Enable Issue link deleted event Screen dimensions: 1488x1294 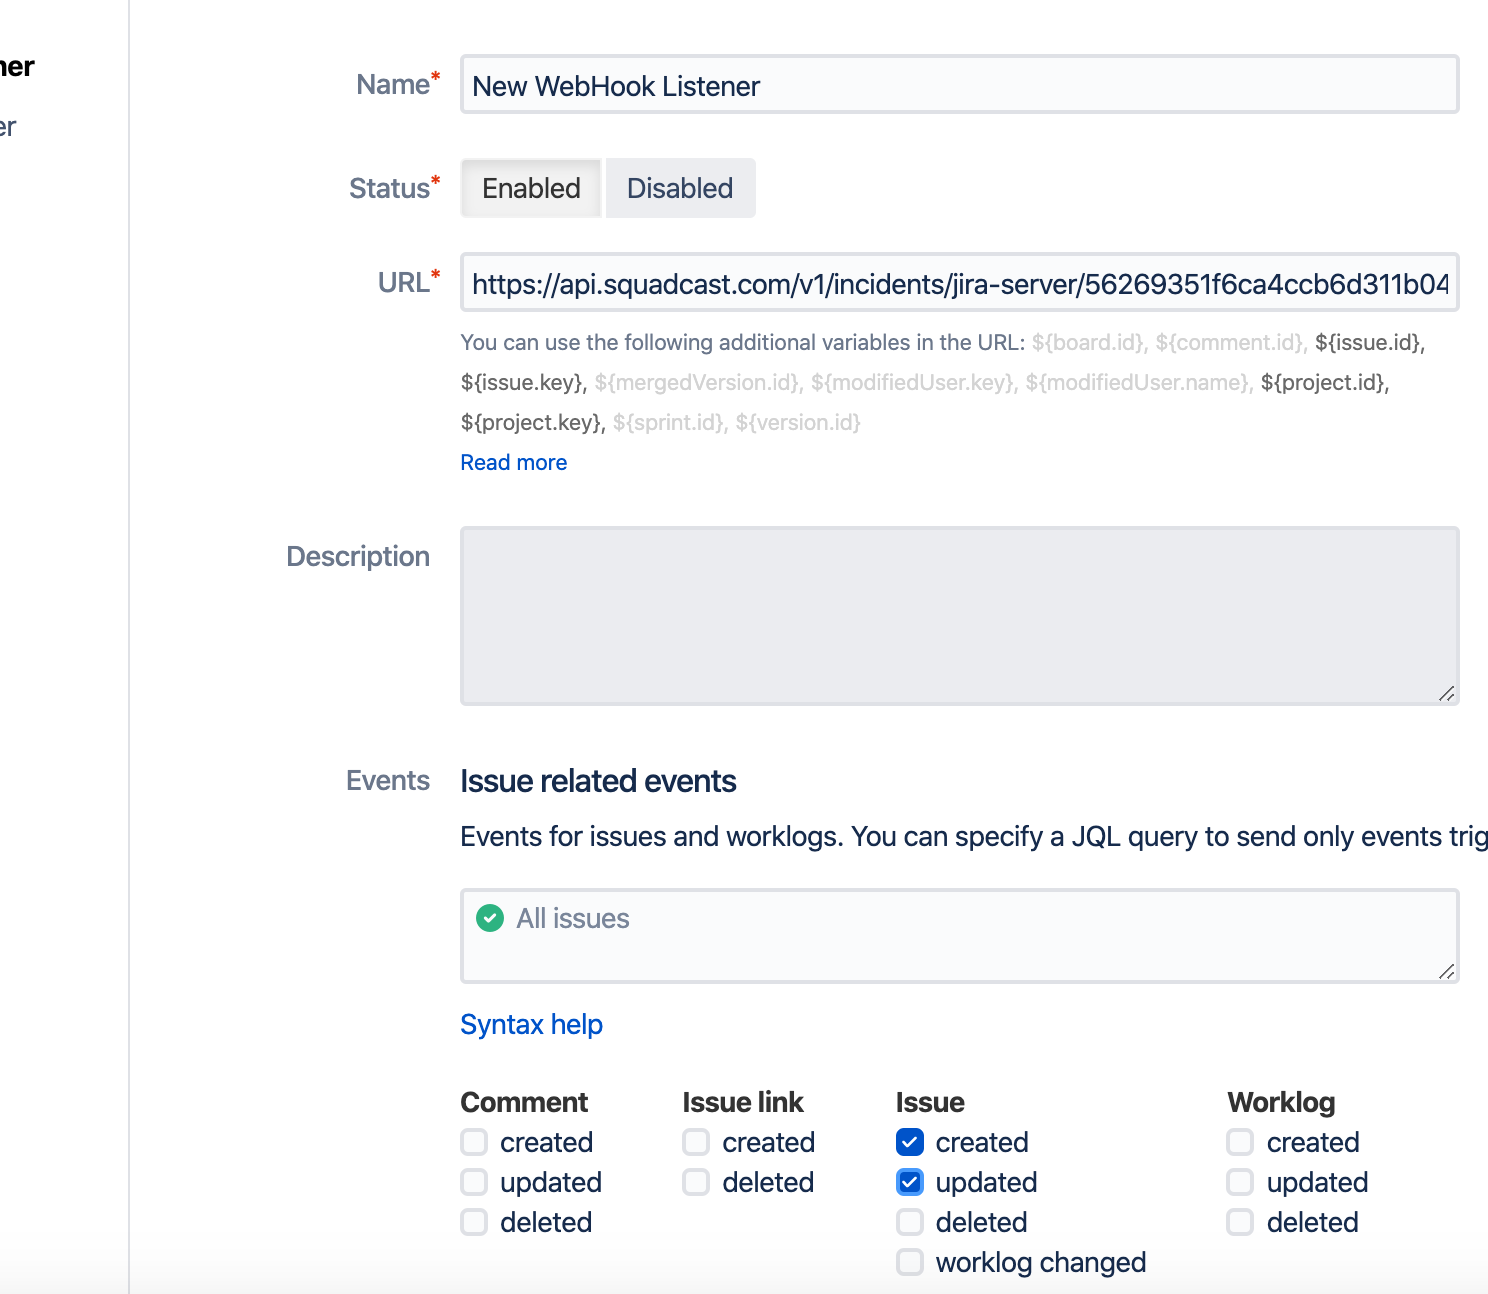[696, 1182]
